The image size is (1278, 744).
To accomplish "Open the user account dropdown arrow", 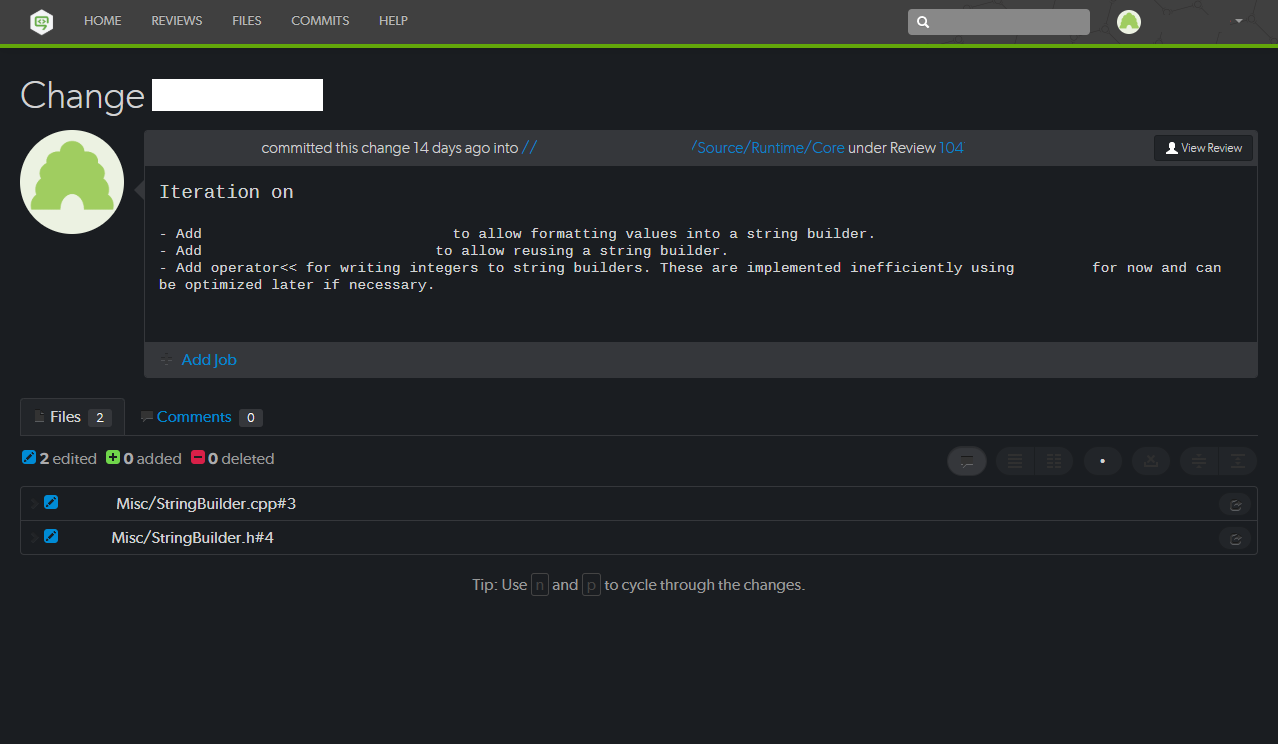I will [1239, 21].
